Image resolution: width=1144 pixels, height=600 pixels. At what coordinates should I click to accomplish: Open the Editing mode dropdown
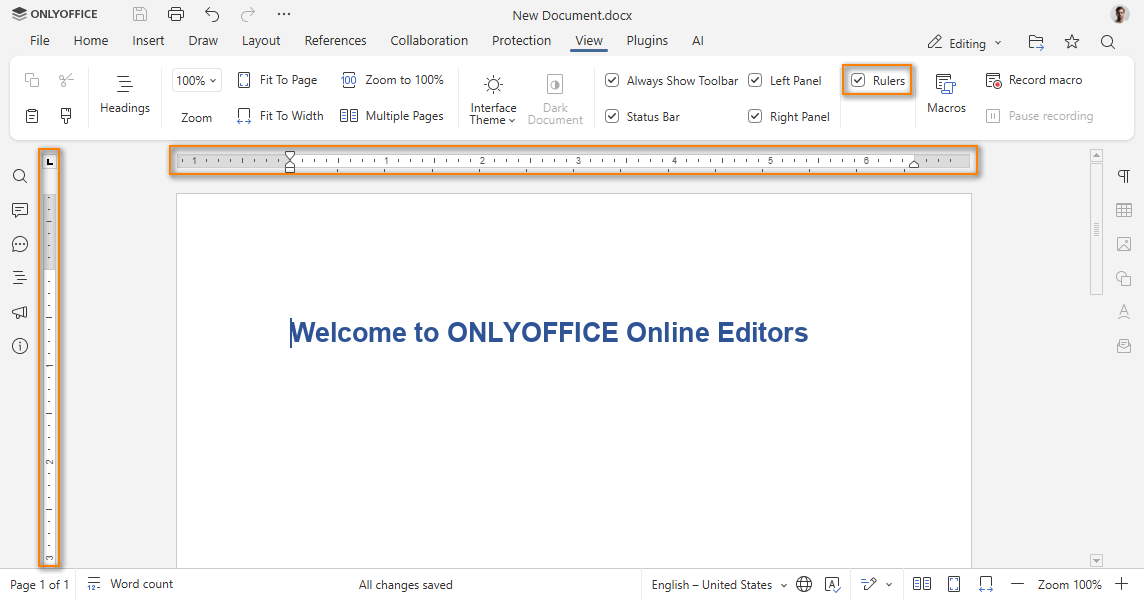coord(965,43)
